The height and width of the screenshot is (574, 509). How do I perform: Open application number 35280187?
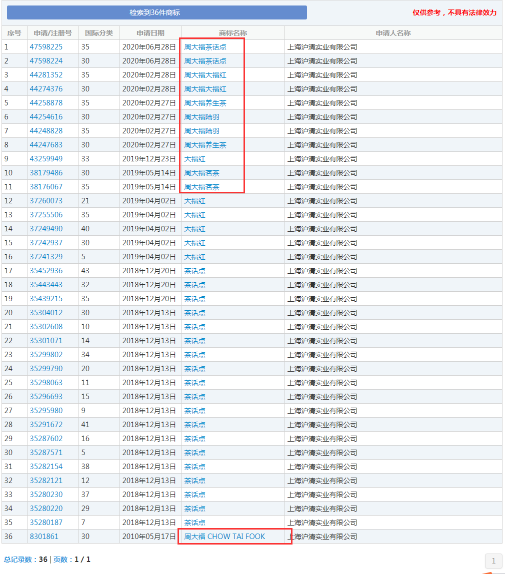[46, 522]
